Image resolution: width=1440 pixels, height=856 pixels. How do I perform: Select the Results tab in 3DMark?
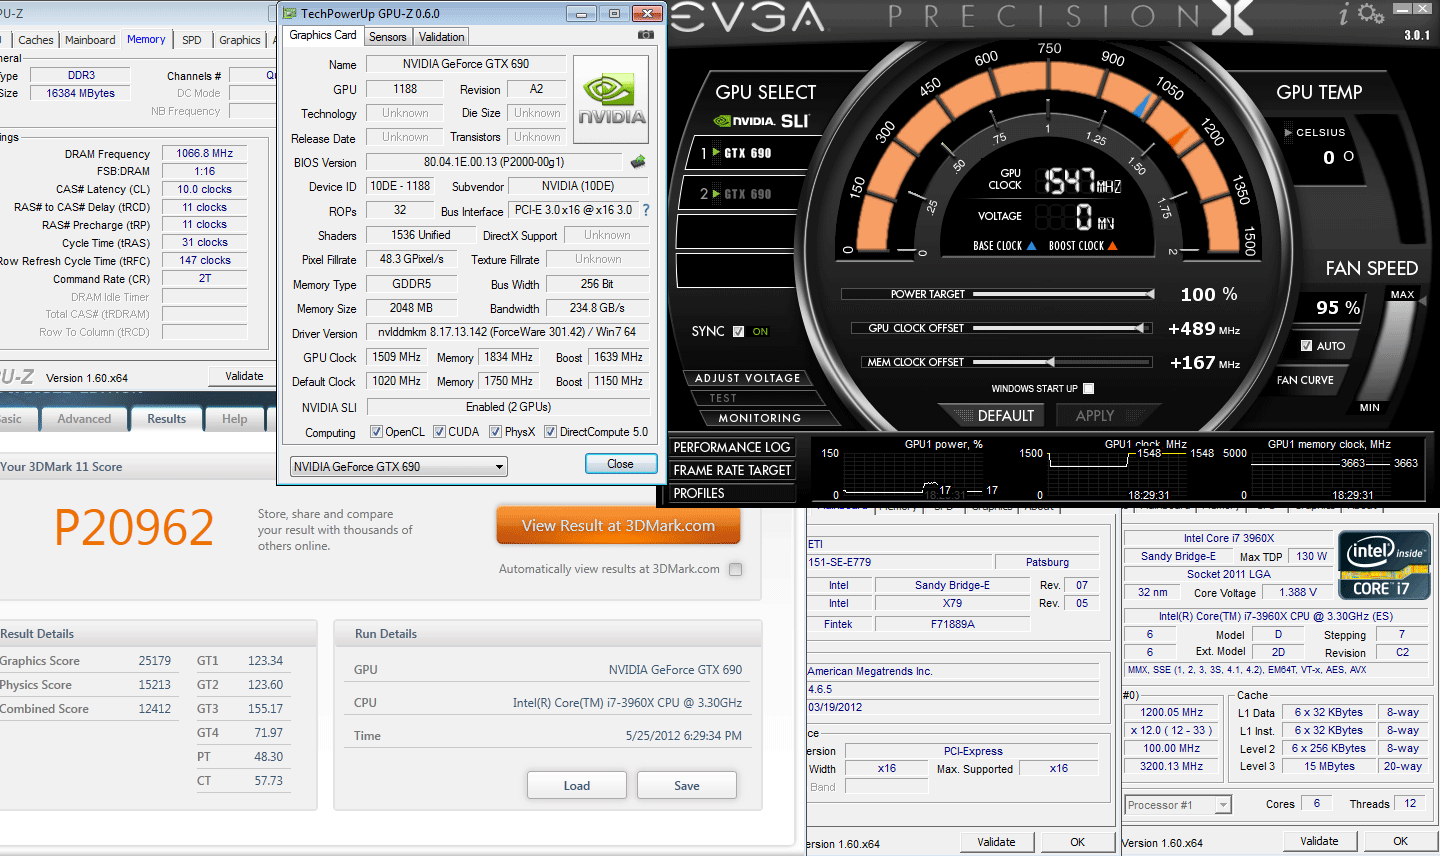tap(167, 419)
